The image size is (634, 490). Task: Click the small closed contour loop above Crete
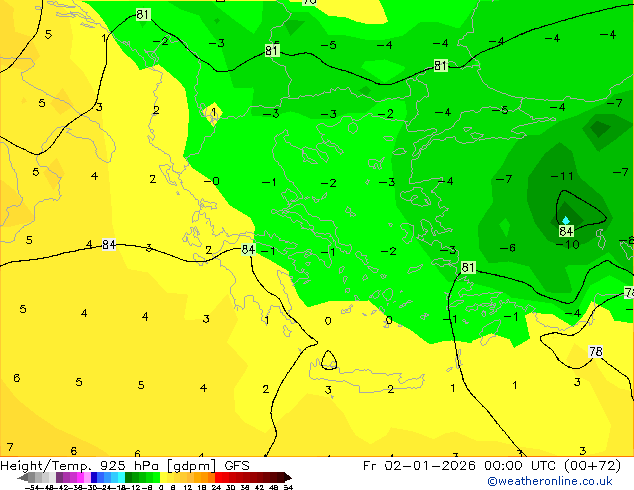pos(329,360)
